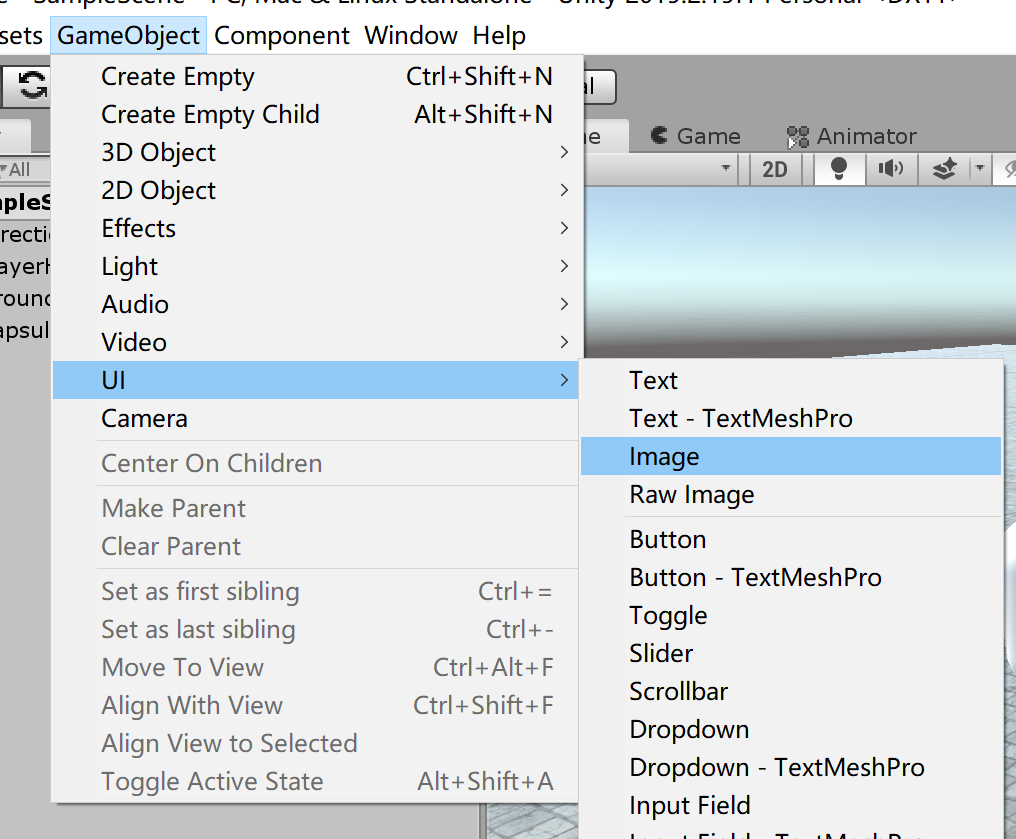Switch to the Game tab
The width and height of the screenshot is (1016, 839).
[x=696, y=136]
